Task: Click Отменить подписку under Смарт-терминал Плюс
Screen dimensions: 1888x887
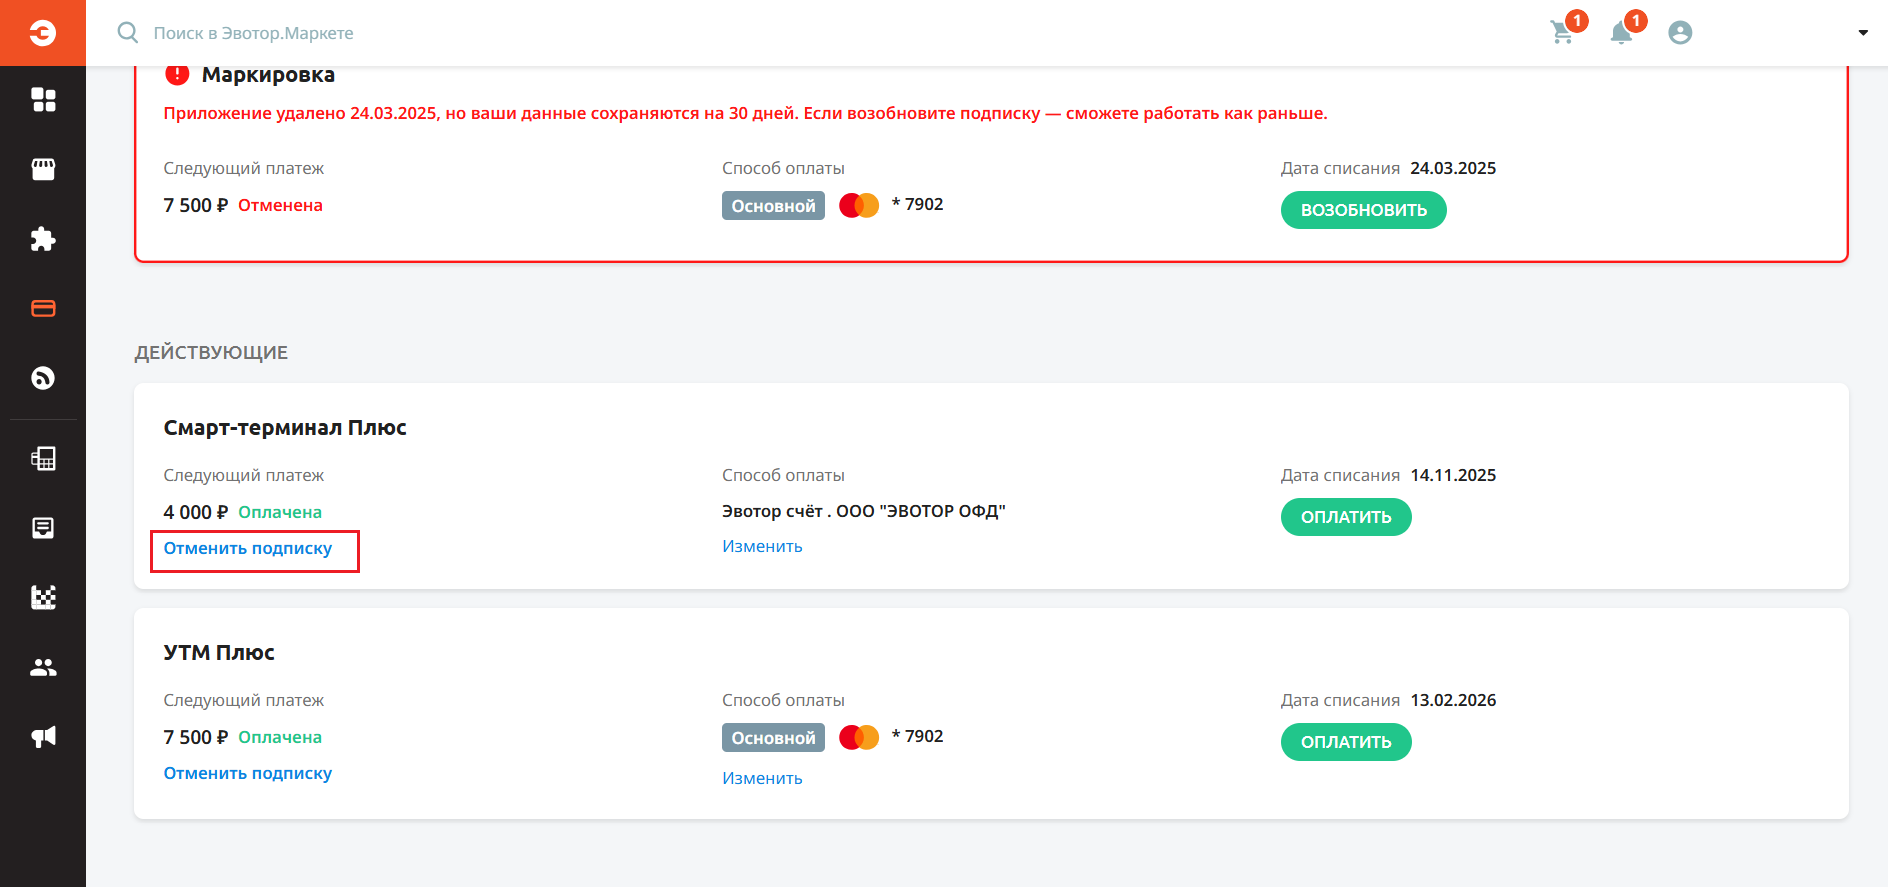Action: [x=248, y=548]
